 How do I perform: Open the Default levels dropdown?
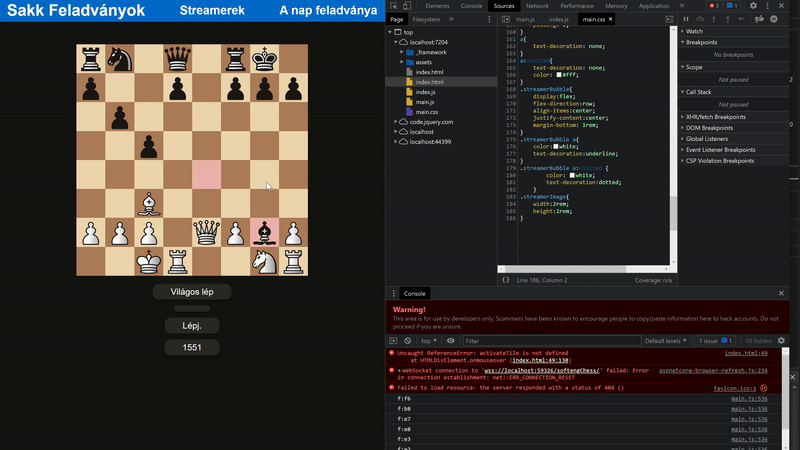point(665,341)
